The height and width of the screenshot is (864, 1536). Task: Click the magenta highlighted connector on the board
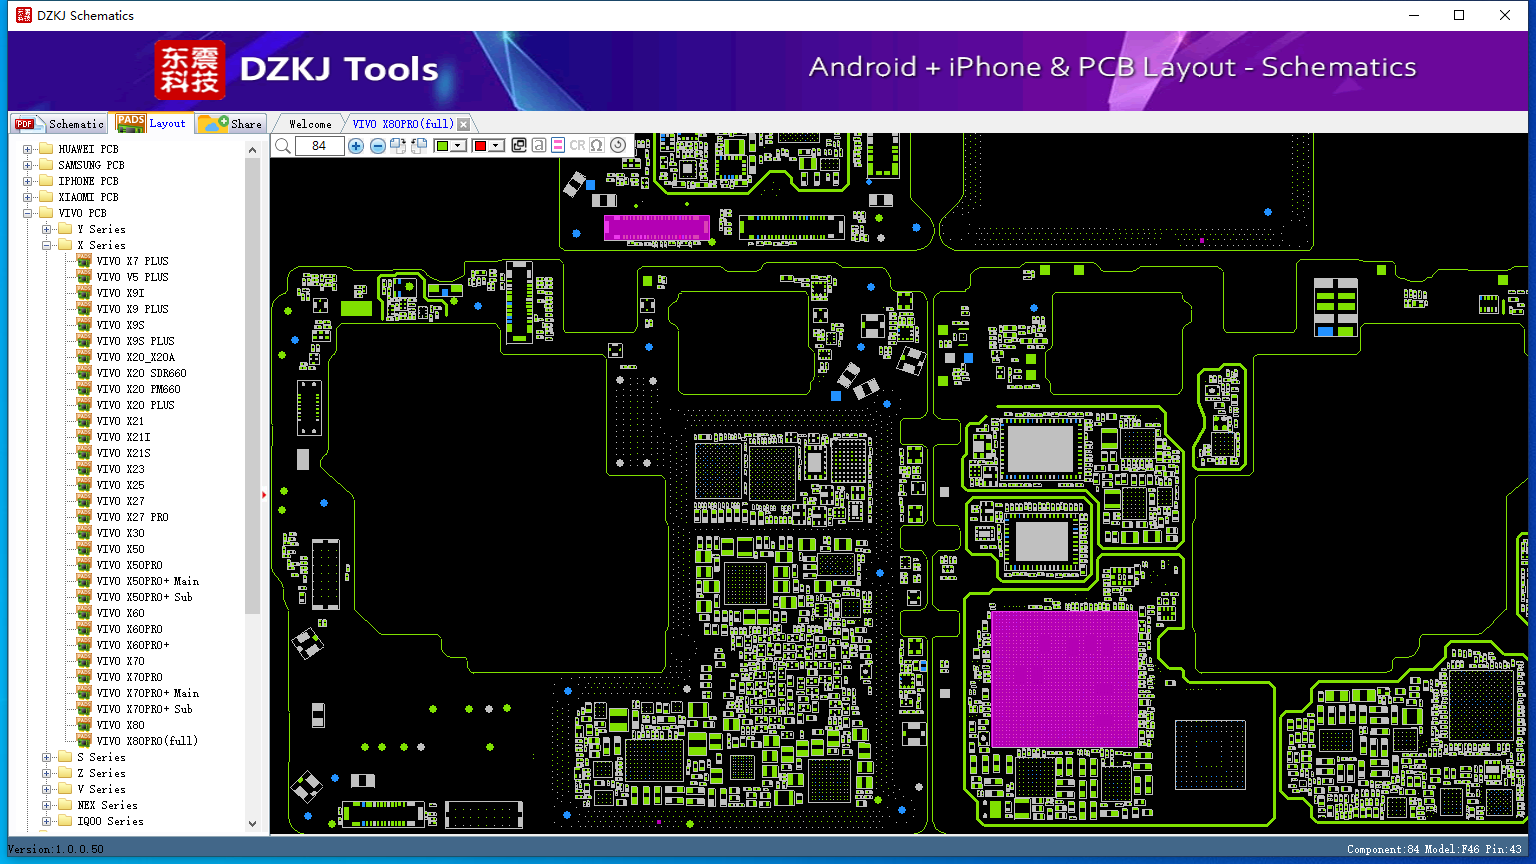coord(656,227)
